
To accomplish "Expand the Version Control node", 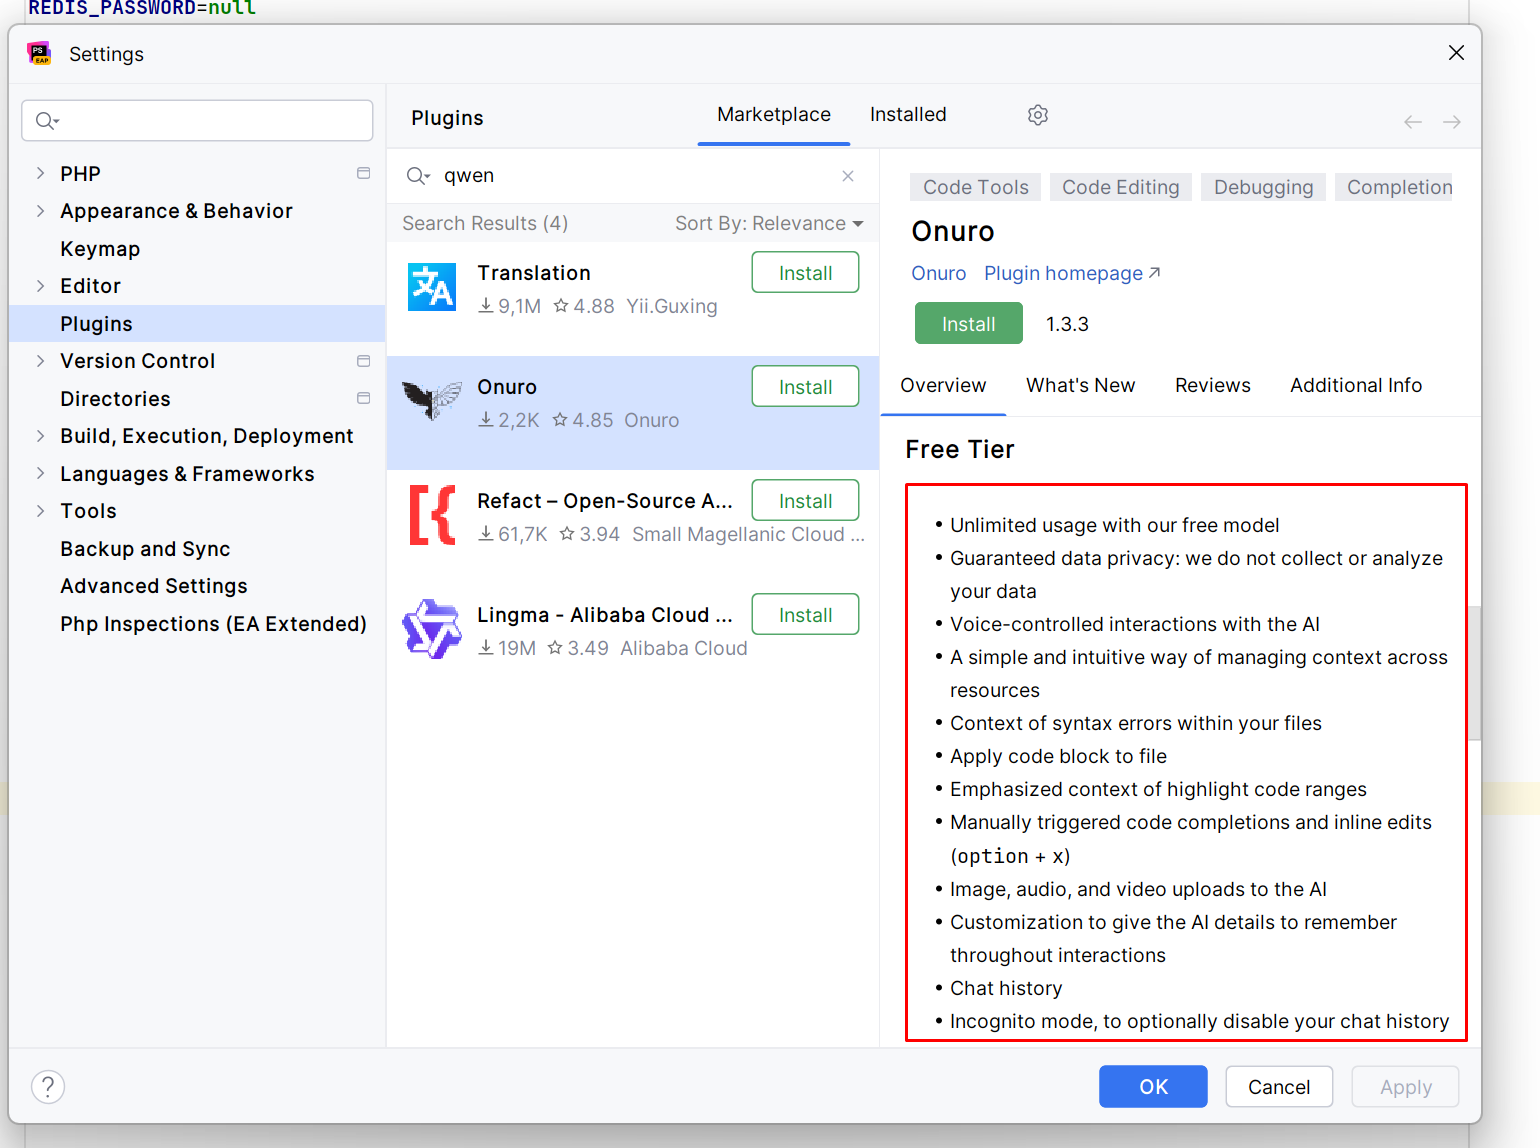I will coord(40,361).
